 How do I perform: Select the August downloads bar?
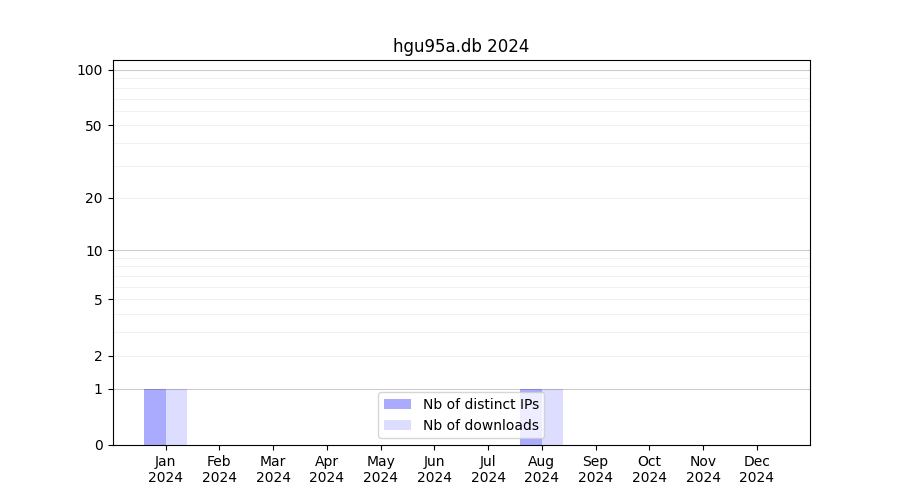553,417
